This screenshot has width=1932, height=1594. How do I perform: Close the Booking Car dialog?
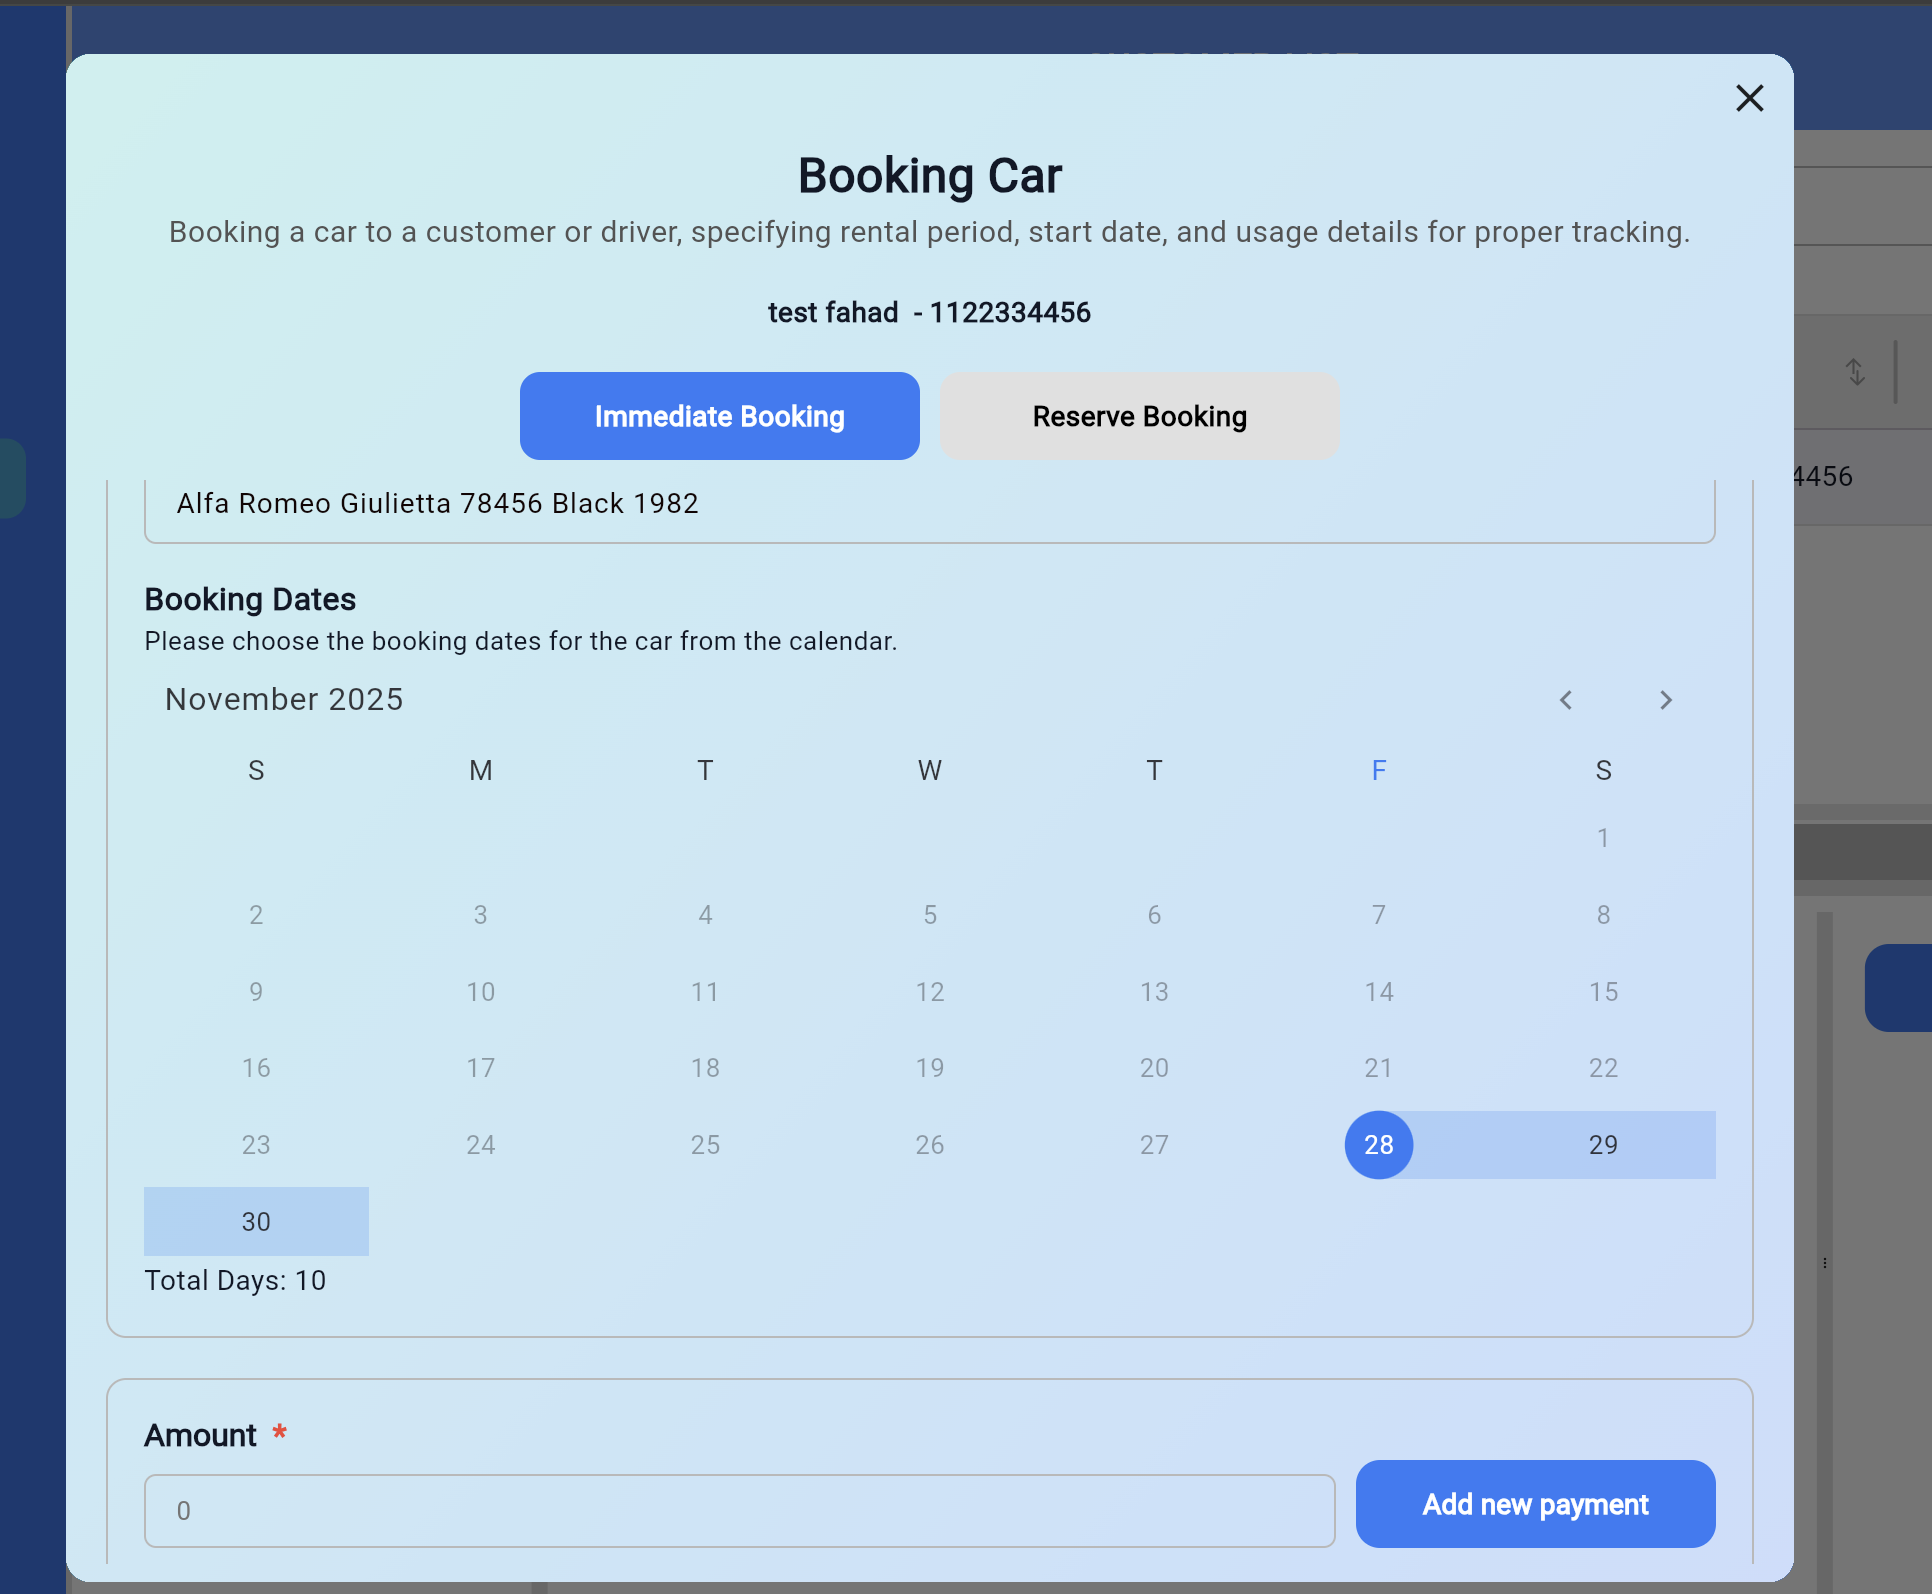tap(1749, 98)
